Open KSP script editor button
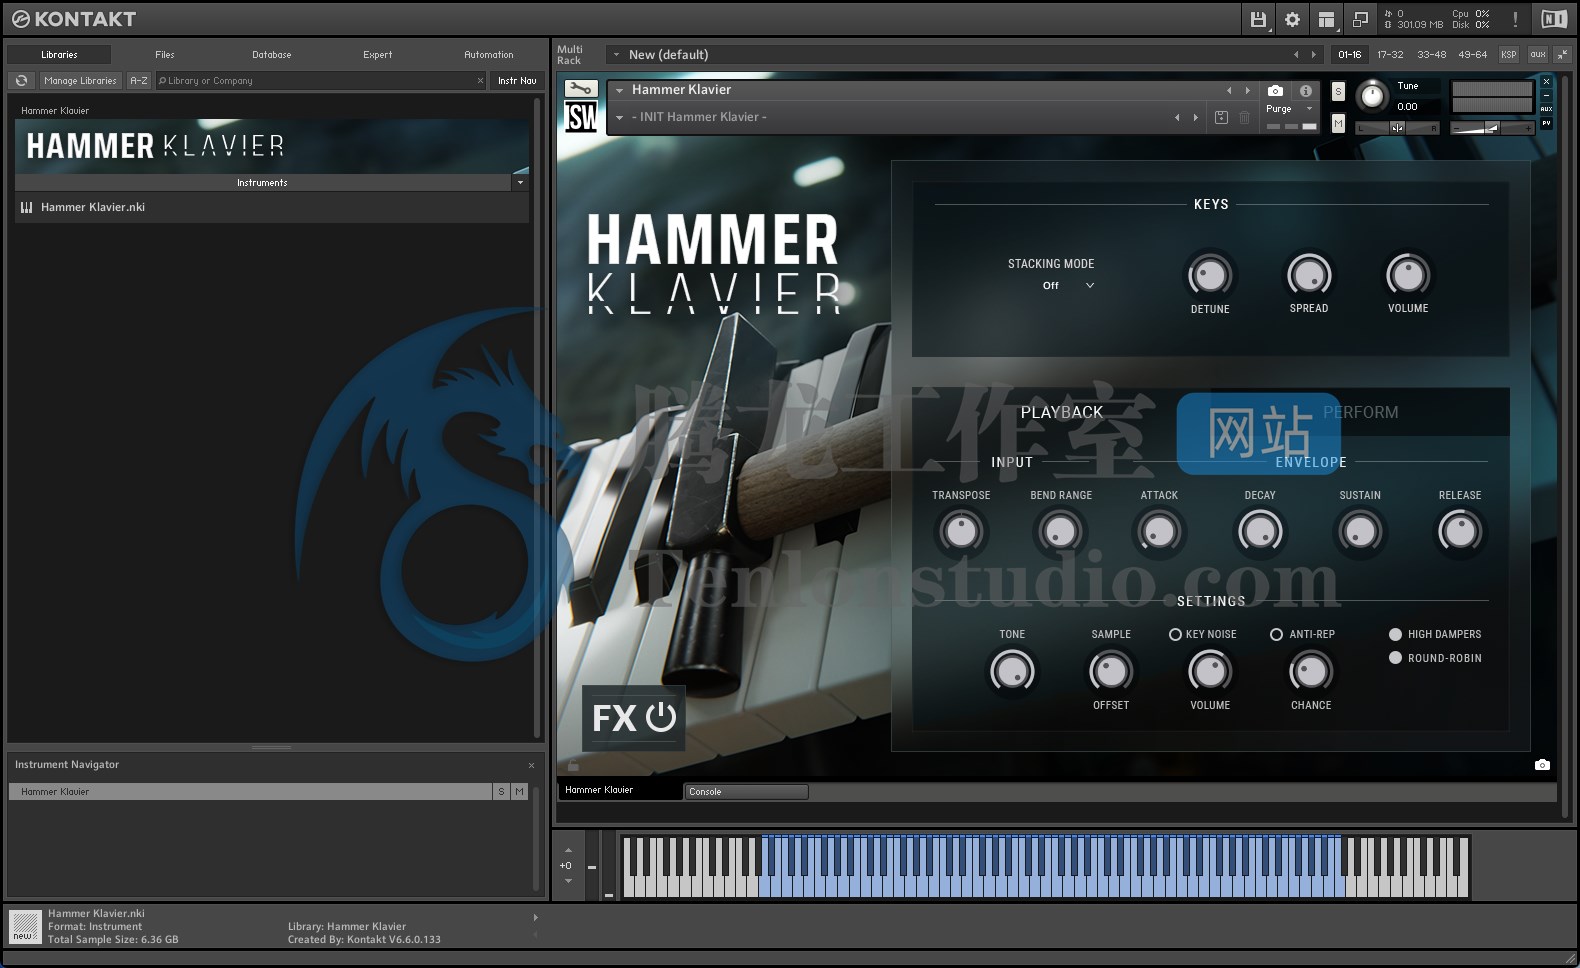This screenshot has height=968, width=1580. [x=1508, y=54]
